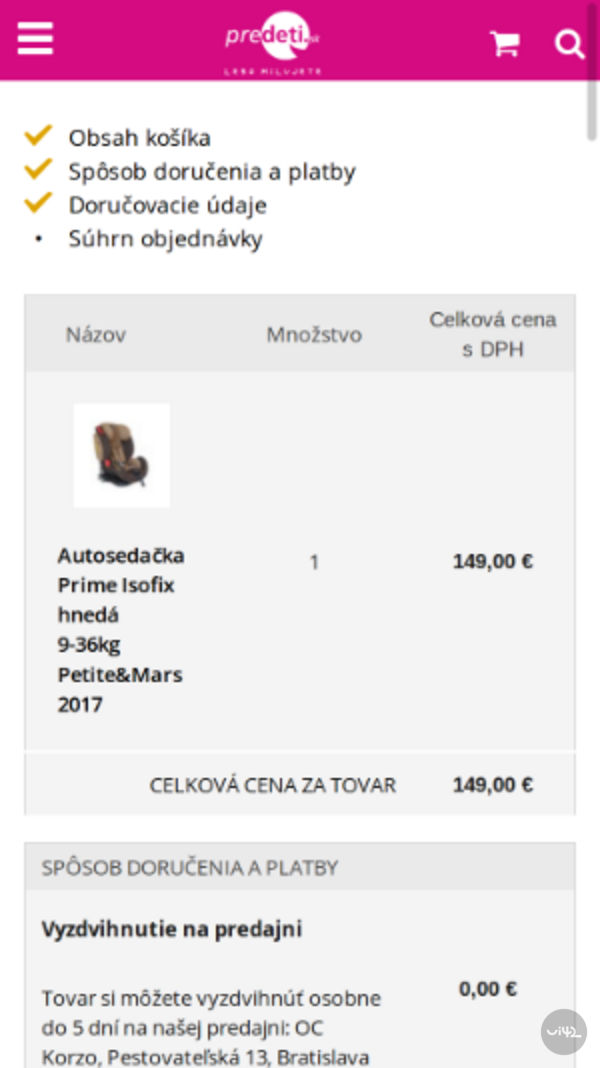Select the Súhrn objednávky step
600x1068 pixels.
[165, 239]
